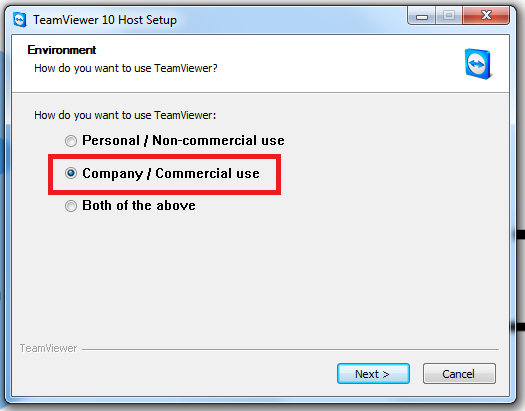This screenshot has width=525, height=411.
Task: Click the greyed-out maximize button
Action: (x=449, y=16)
